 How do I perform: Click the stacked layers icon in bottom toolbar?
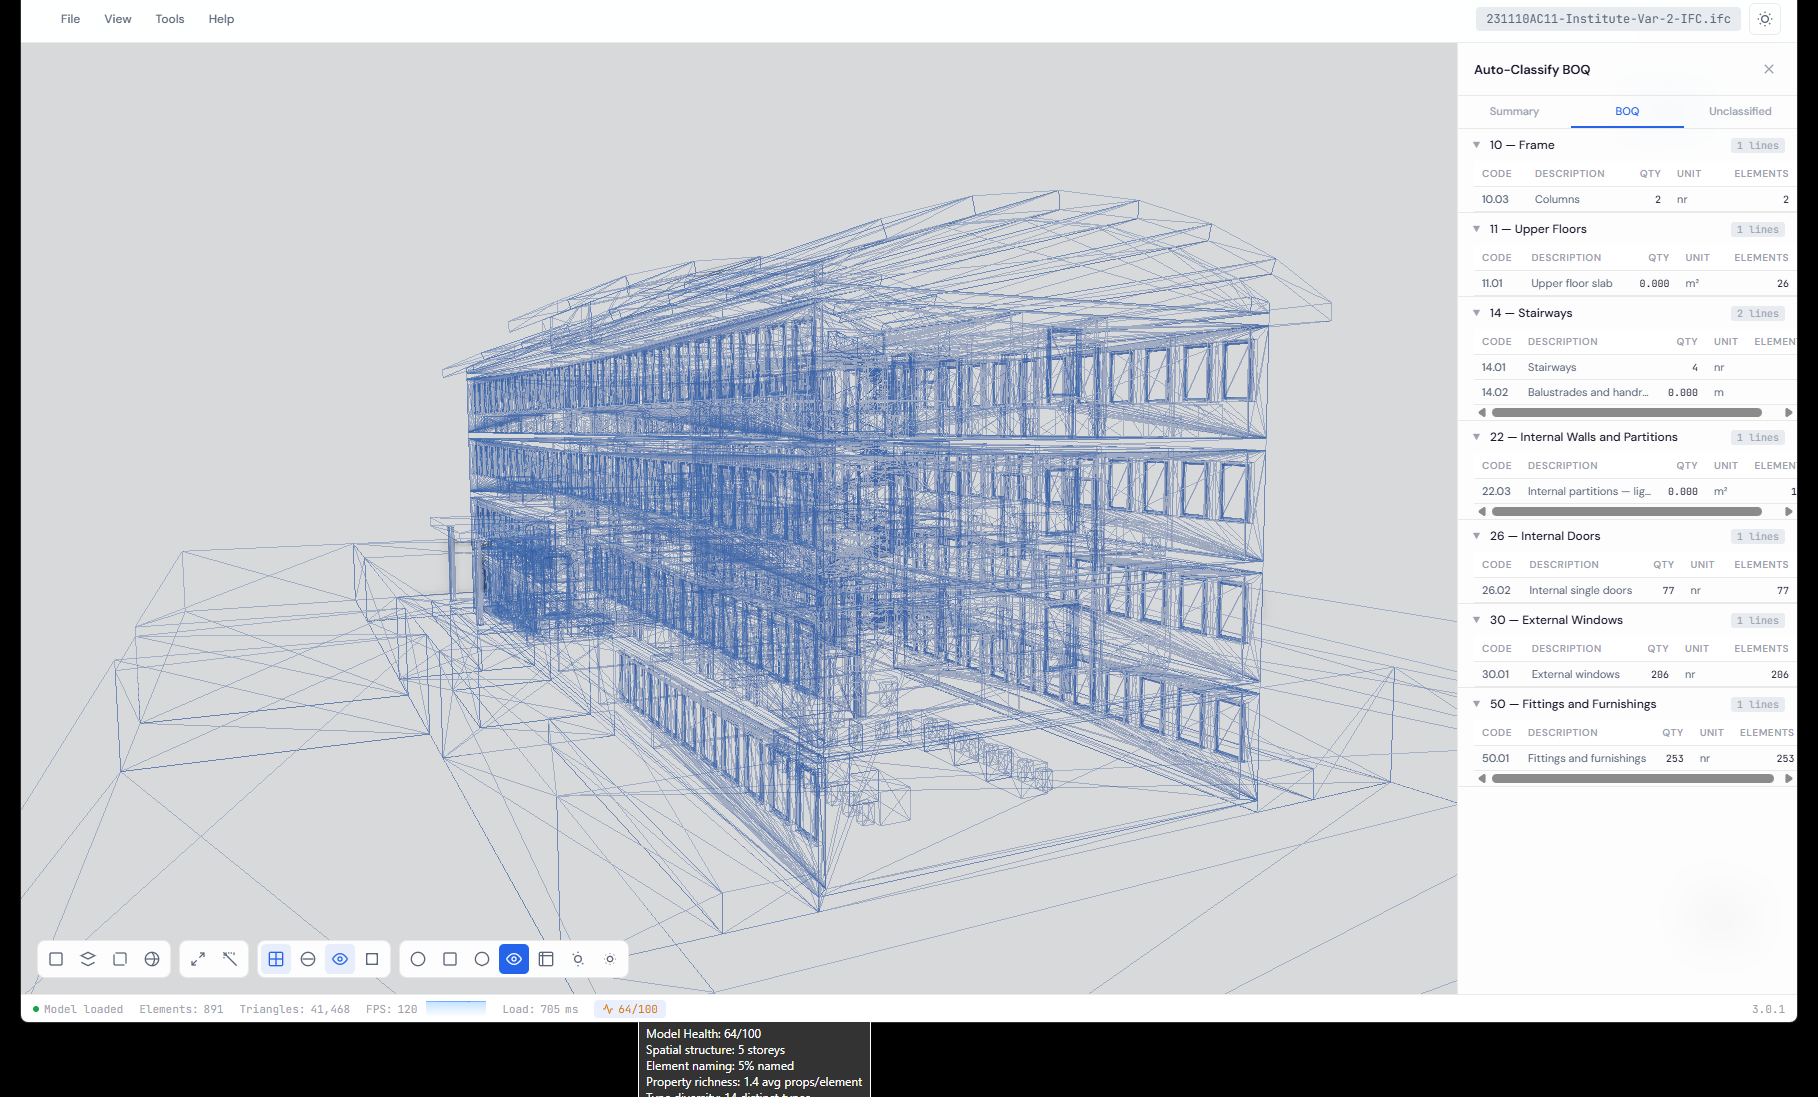(x=88, y=959)
